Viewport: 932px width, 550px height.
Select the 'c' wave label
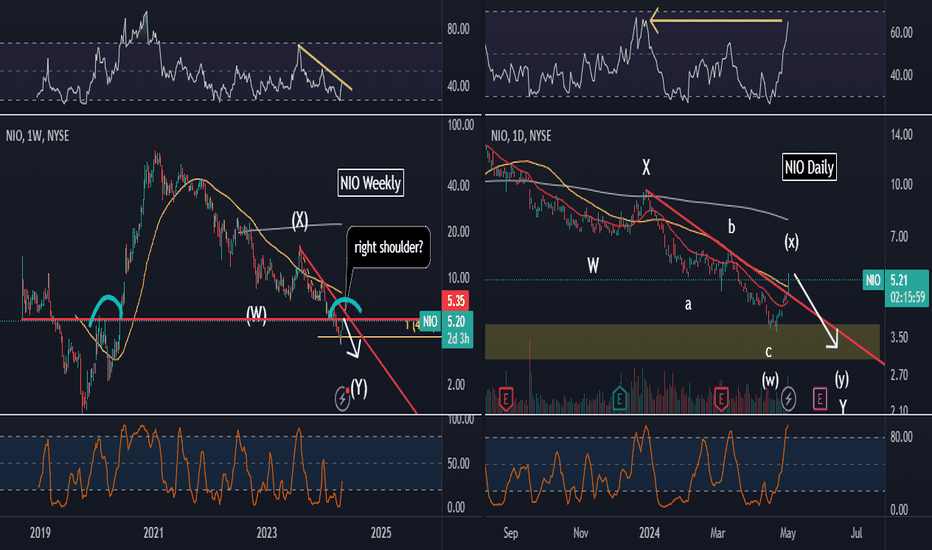point(769,352)
